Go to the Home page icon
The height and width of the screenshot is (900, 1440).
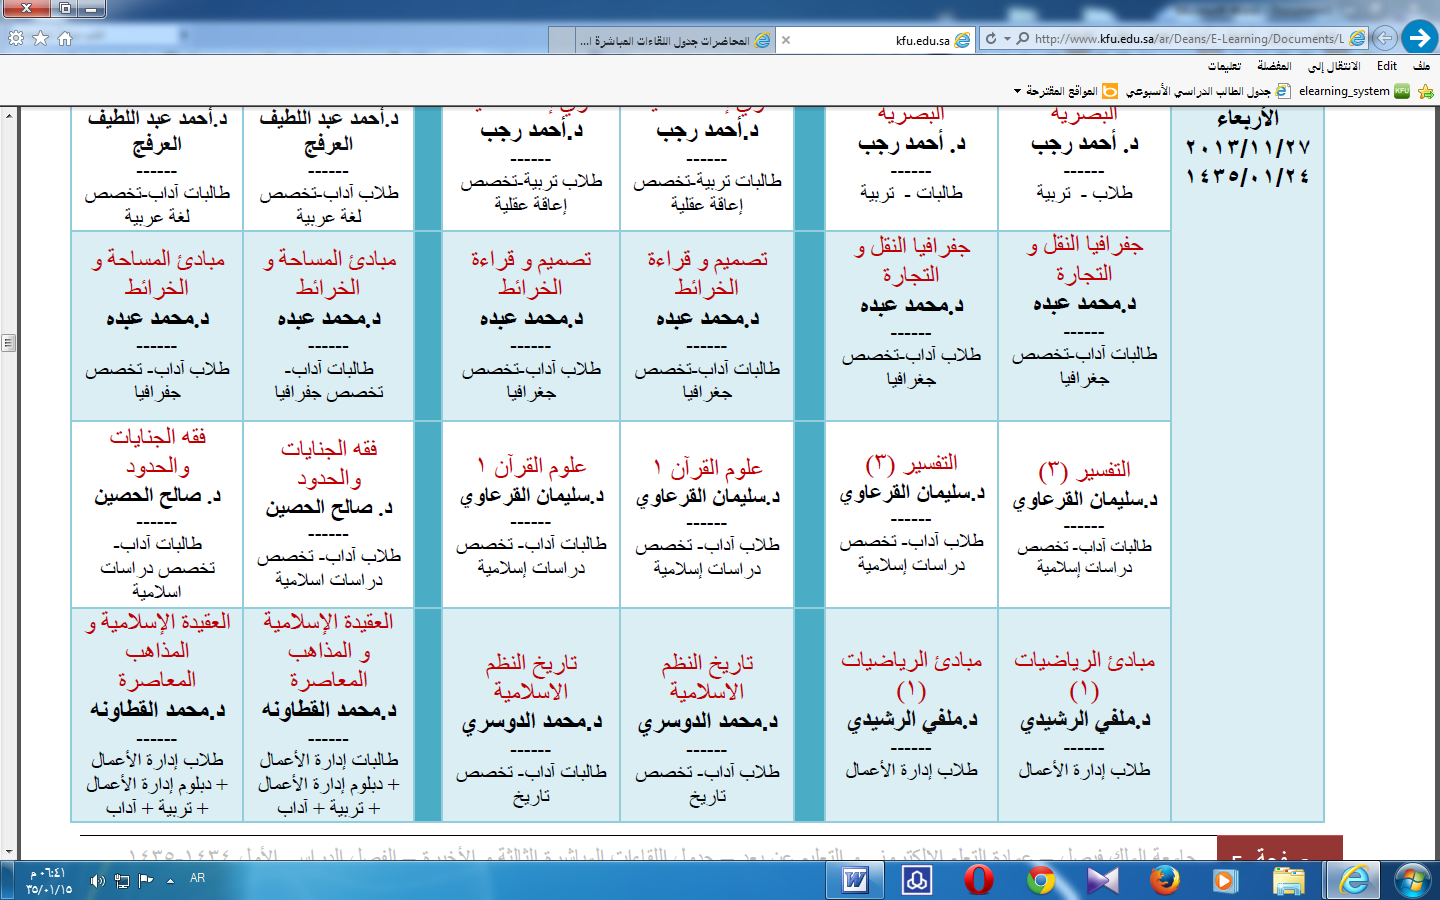65,38
